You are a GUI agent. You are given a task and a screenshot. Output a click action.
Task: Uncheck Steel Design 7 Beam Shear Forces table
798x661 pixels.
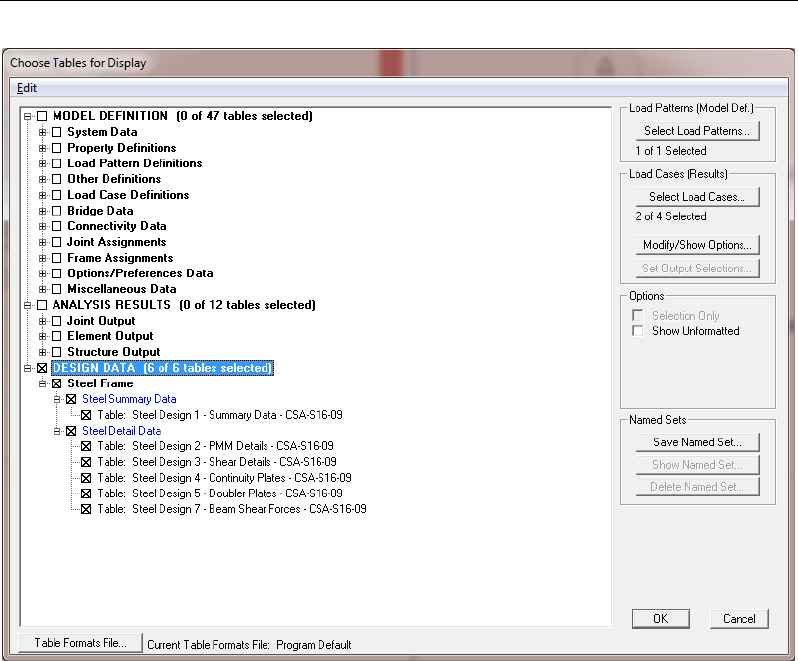pos(86,509)
